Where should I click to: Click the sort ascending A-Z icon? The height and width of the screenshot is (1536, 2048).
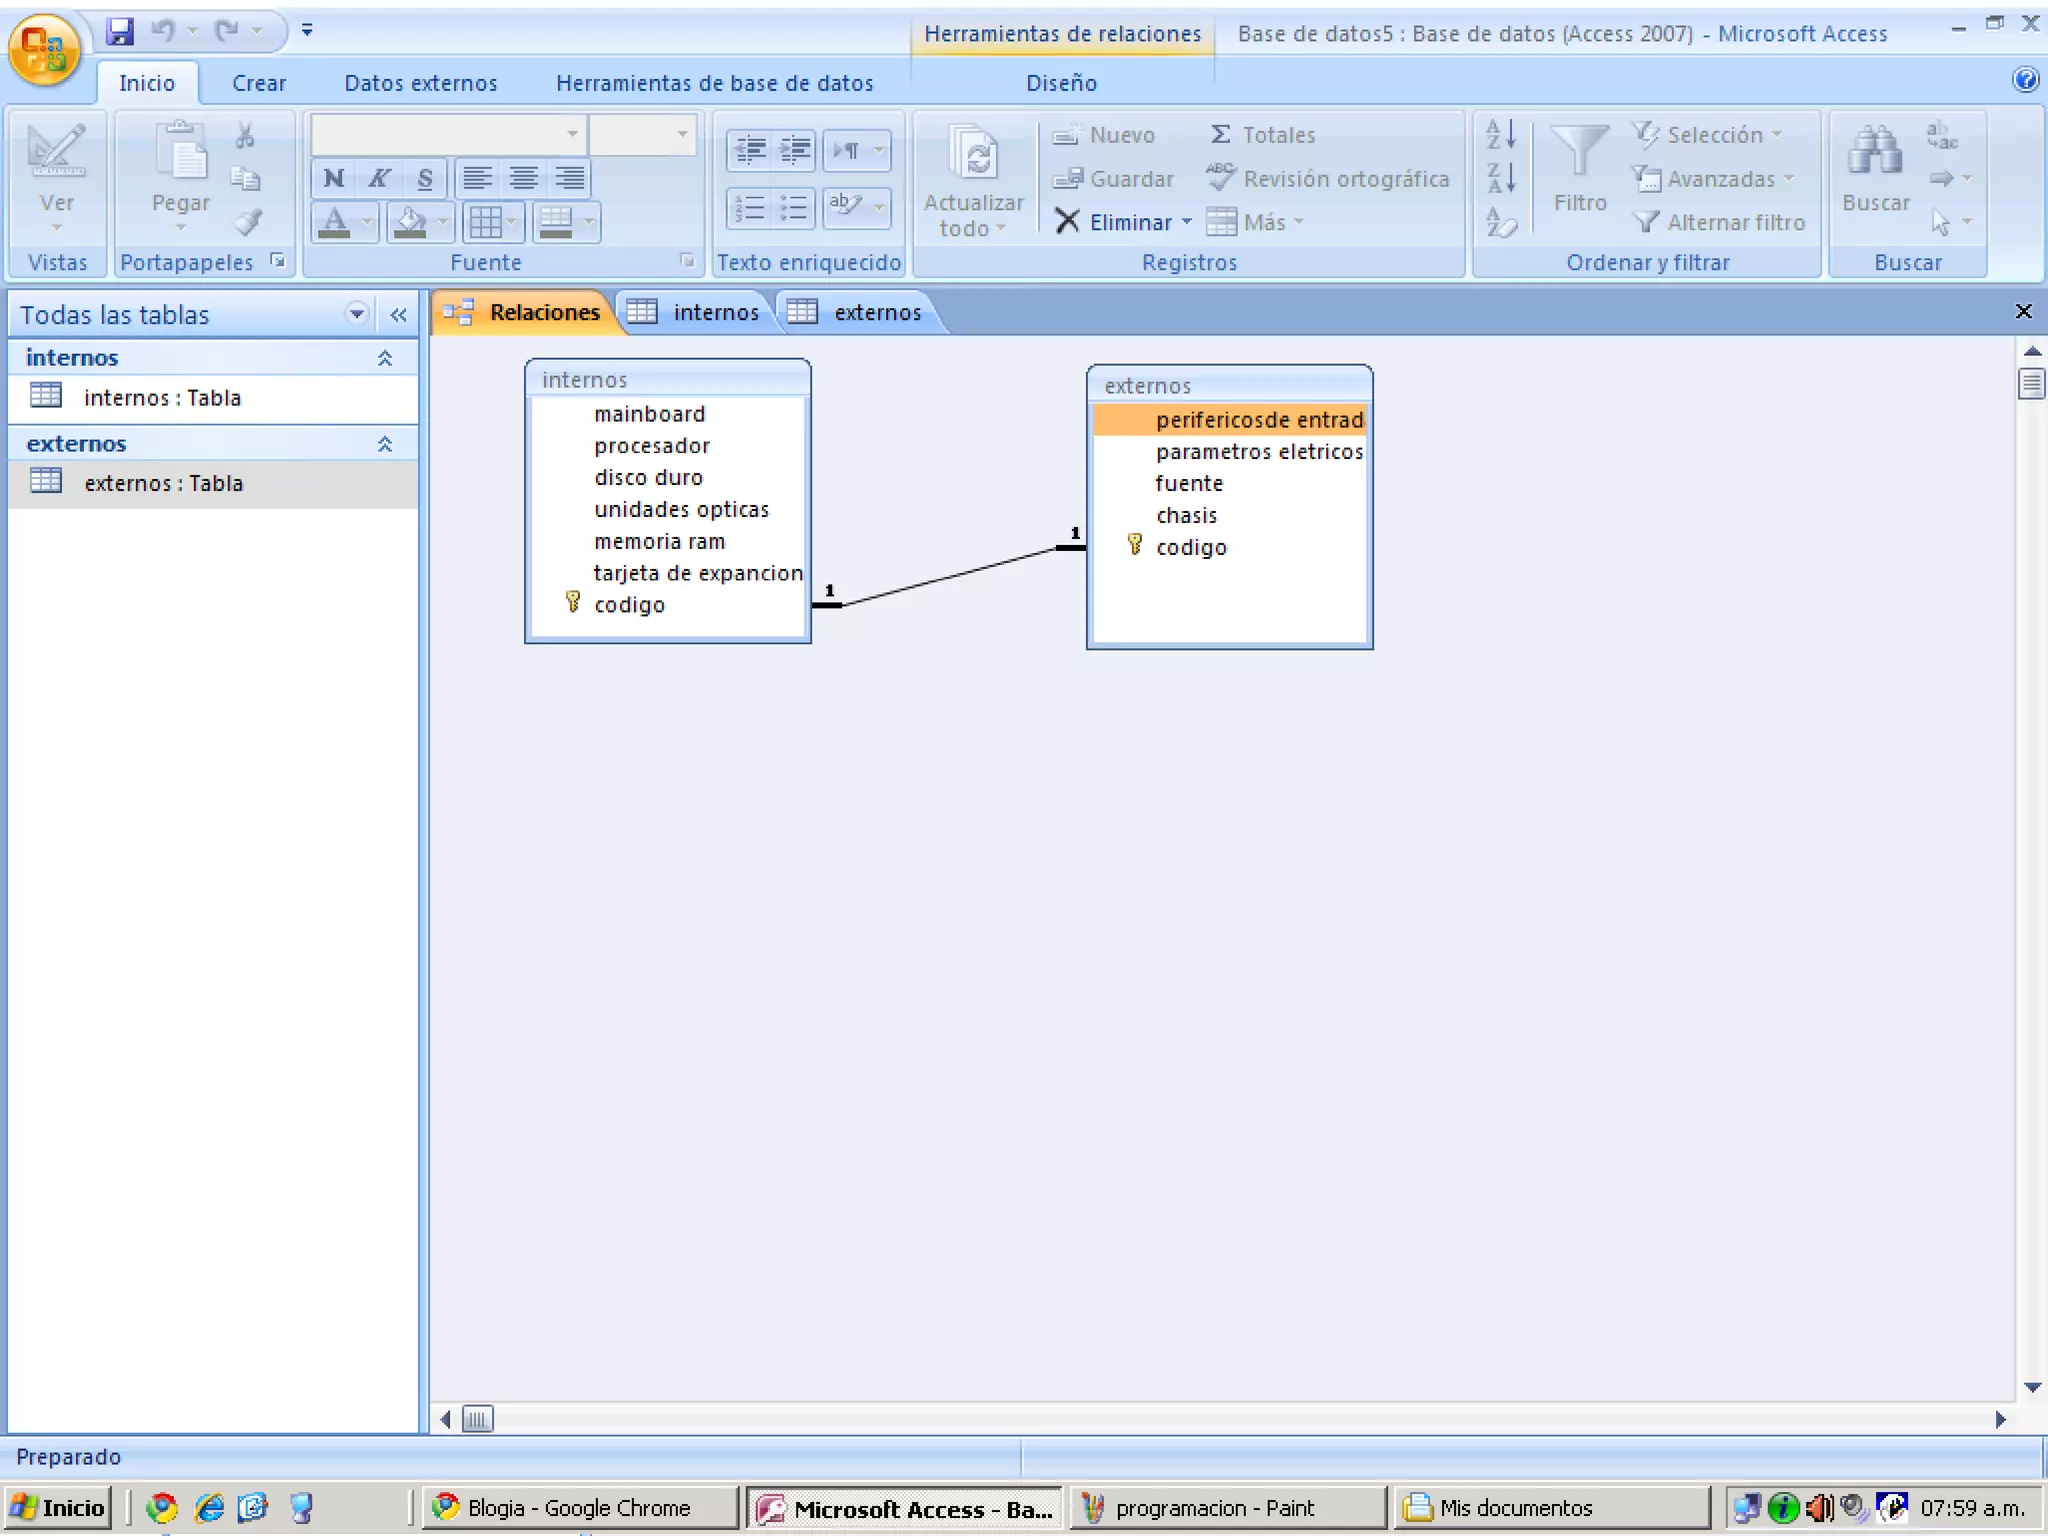tap(1501, 133)
